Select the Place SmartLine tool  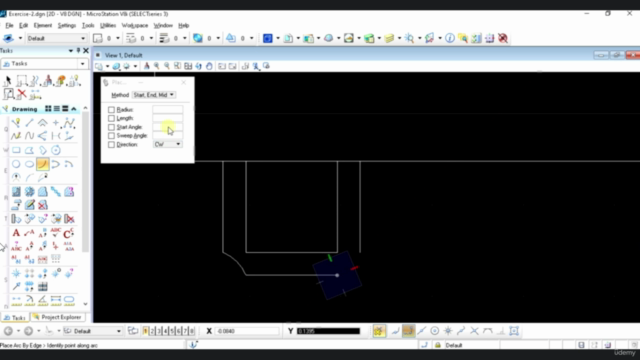coord(16,122)
